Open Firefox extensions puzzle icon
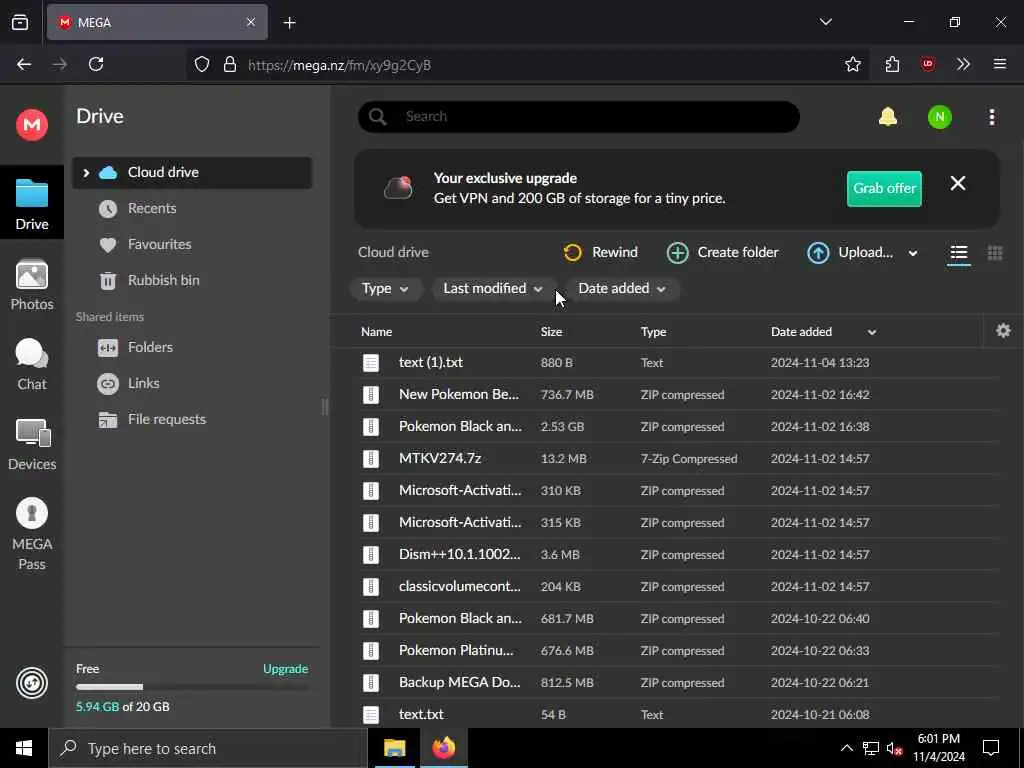1024x768 pixels. 892,64
